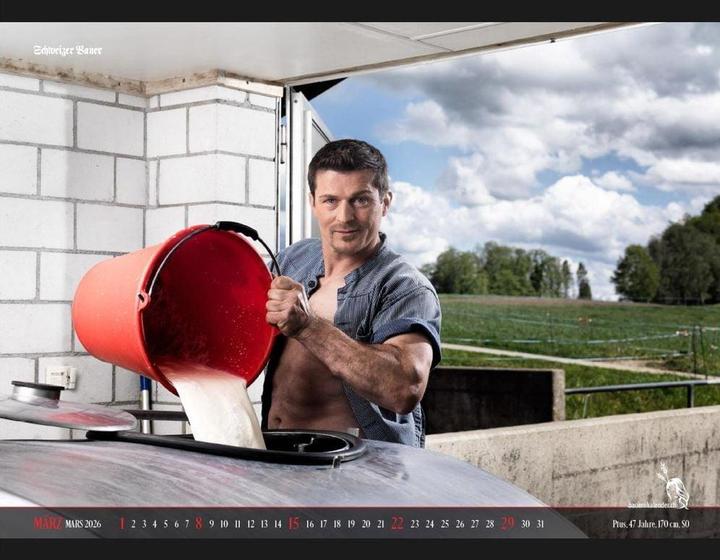Select day 6 in the calendar strip
The width and height of the screenshot is (720, 560).
point(176,524)
